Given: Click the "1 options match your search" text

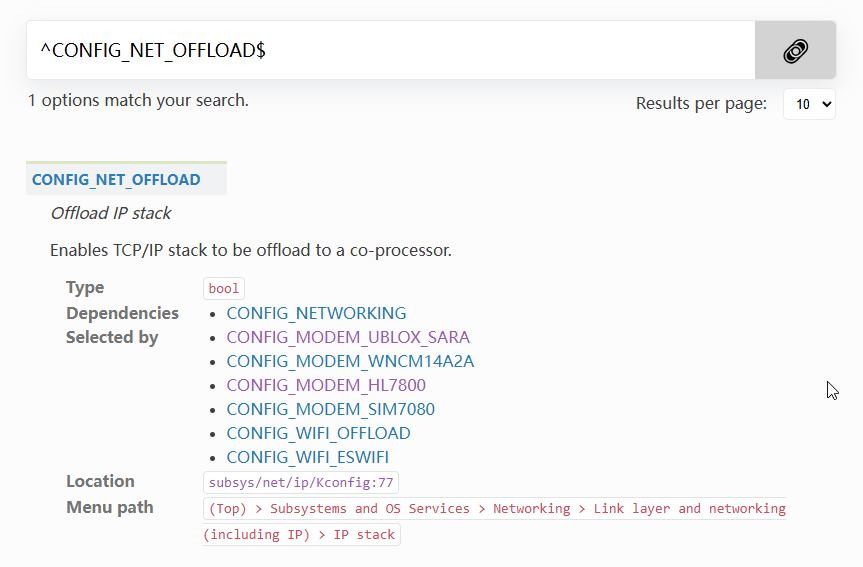Looking at the screenshot, I should coord(138,100).
